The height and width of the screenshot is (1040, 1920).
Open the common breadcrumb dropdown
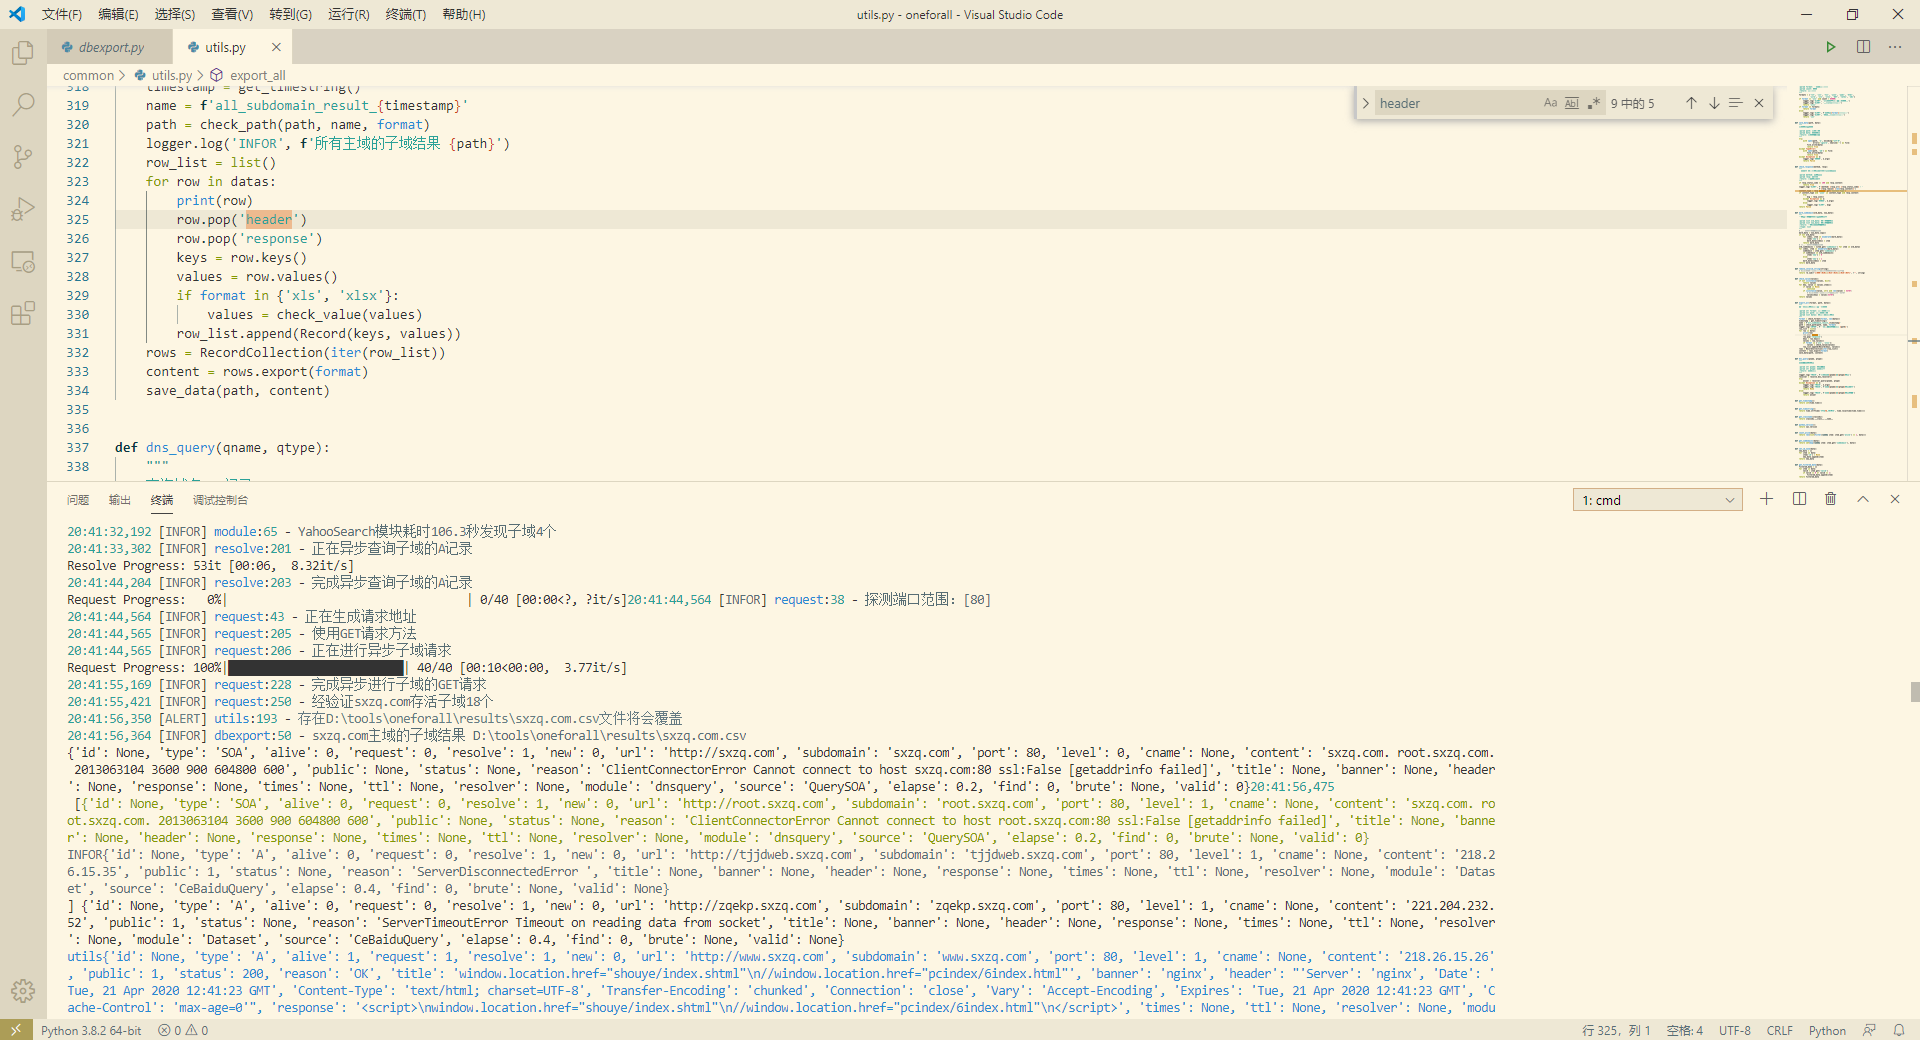[x=89, y=75]
